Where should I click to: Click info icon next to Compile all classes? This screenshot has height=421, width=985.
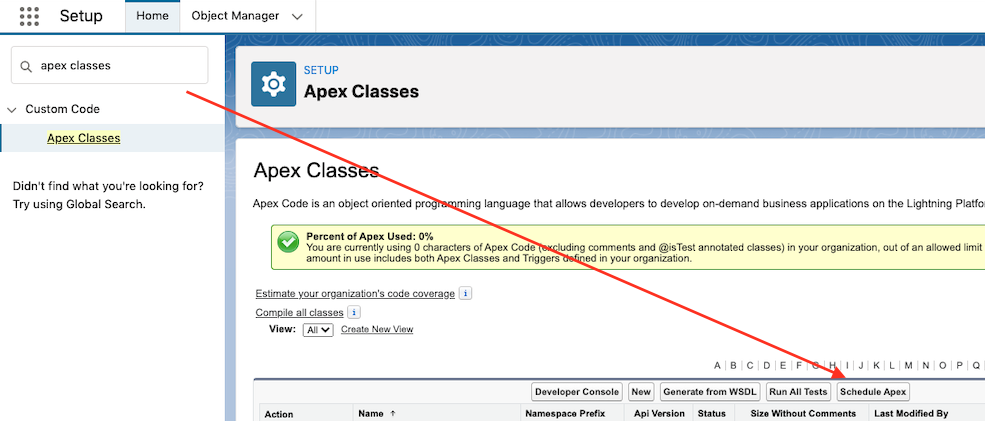[354, 312]
